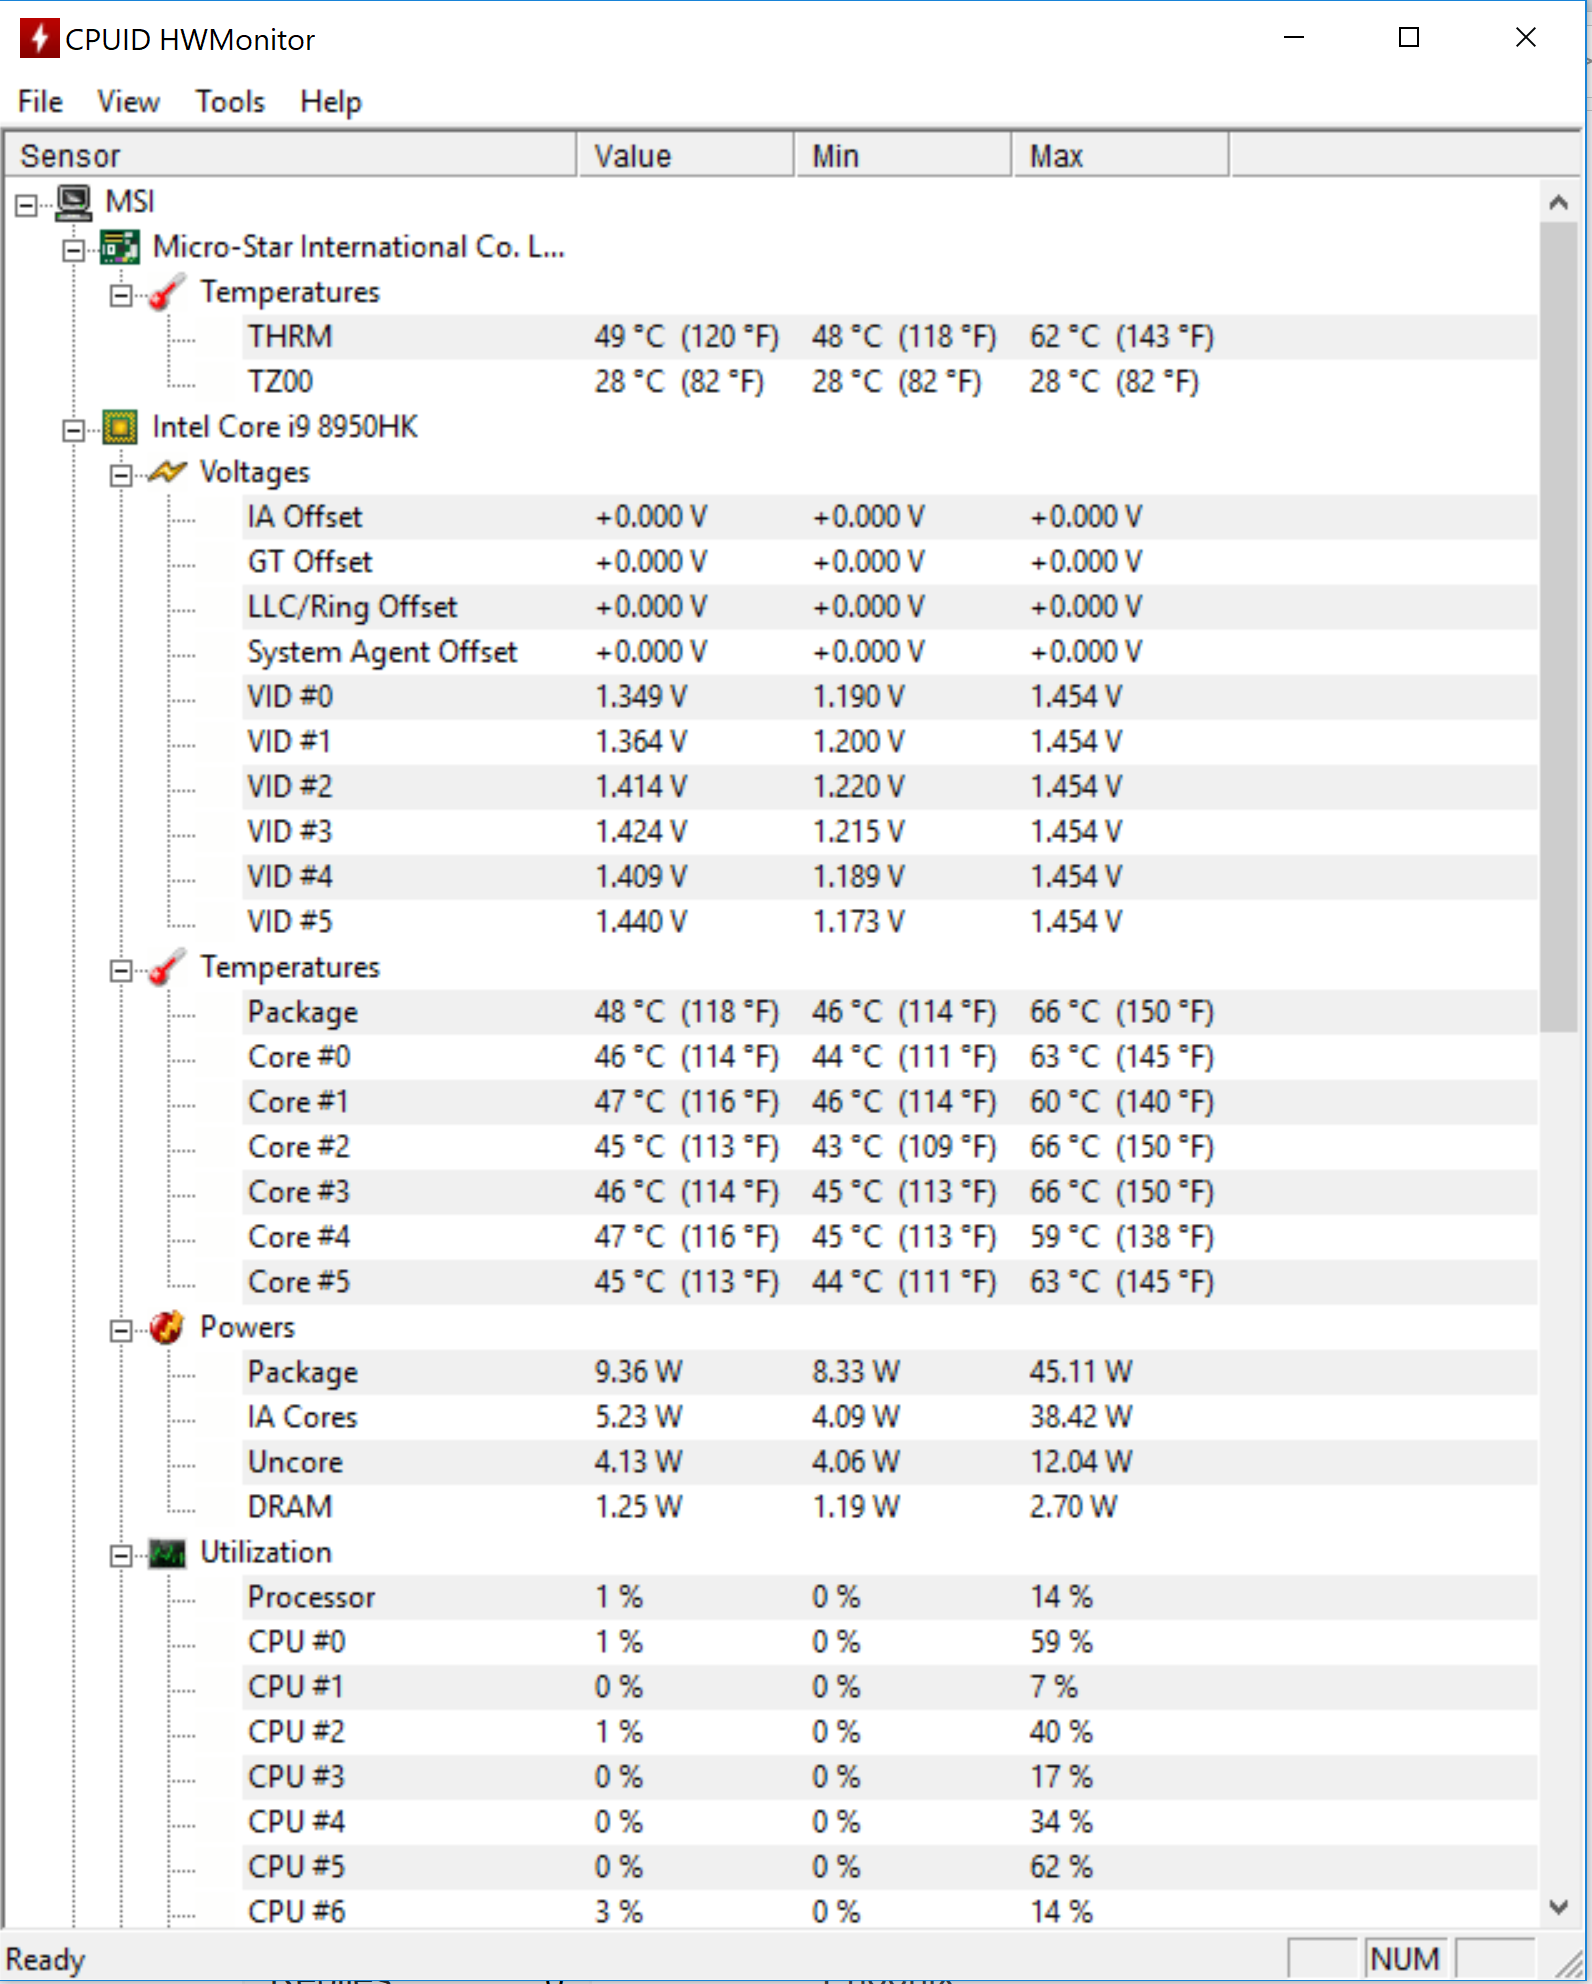1592x1984 pixels.
Task: Open the Help menu
Action: click(331, 102)
